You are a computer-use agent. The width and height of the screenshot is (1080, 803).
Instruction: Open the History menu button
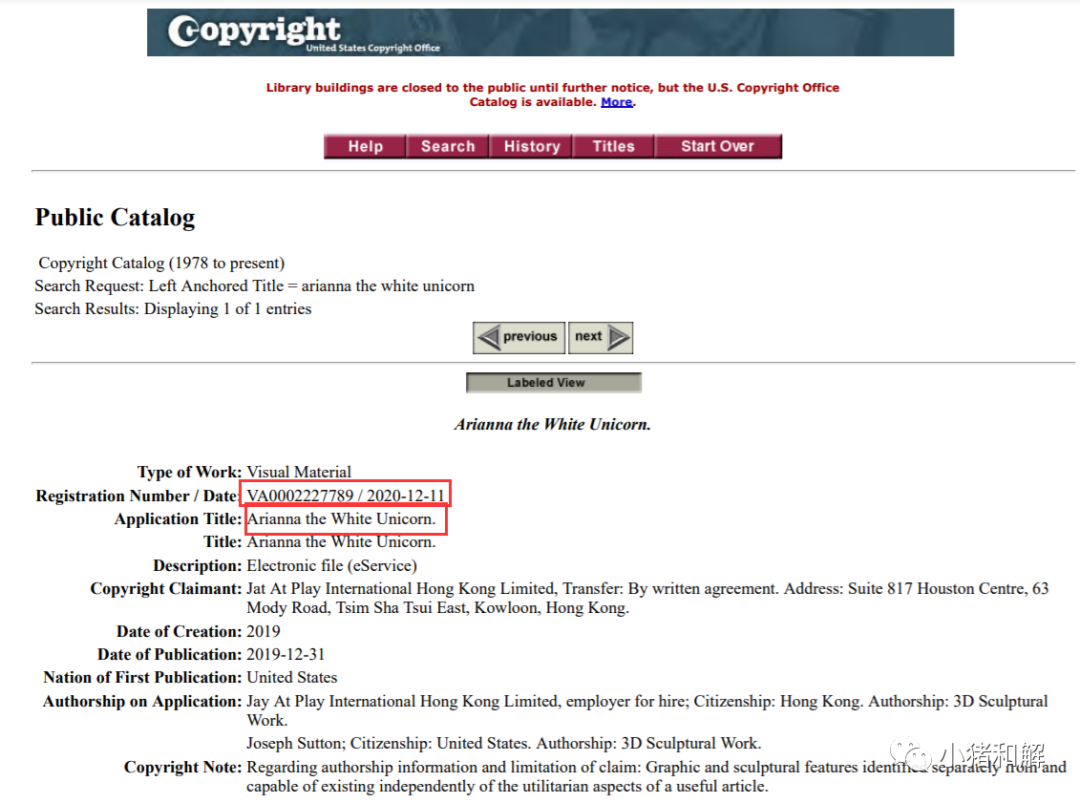coord(531,147)
